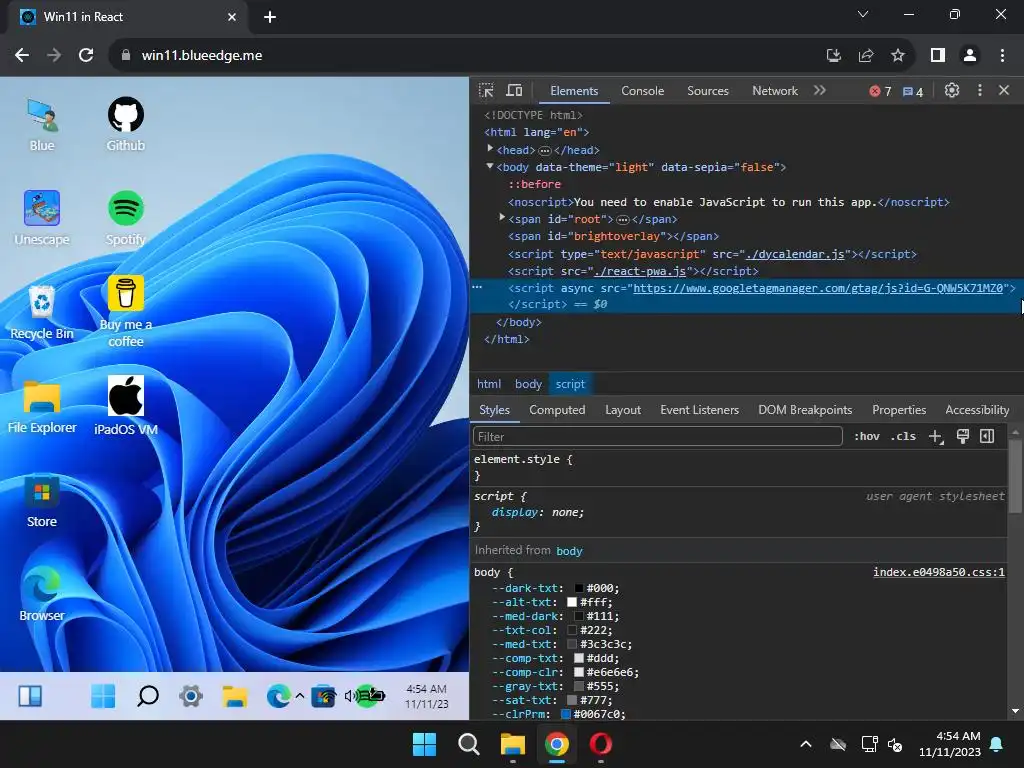This screenshot has width=1024, height=768.
Task: Expand the span id root node
Action: point(502,217)
